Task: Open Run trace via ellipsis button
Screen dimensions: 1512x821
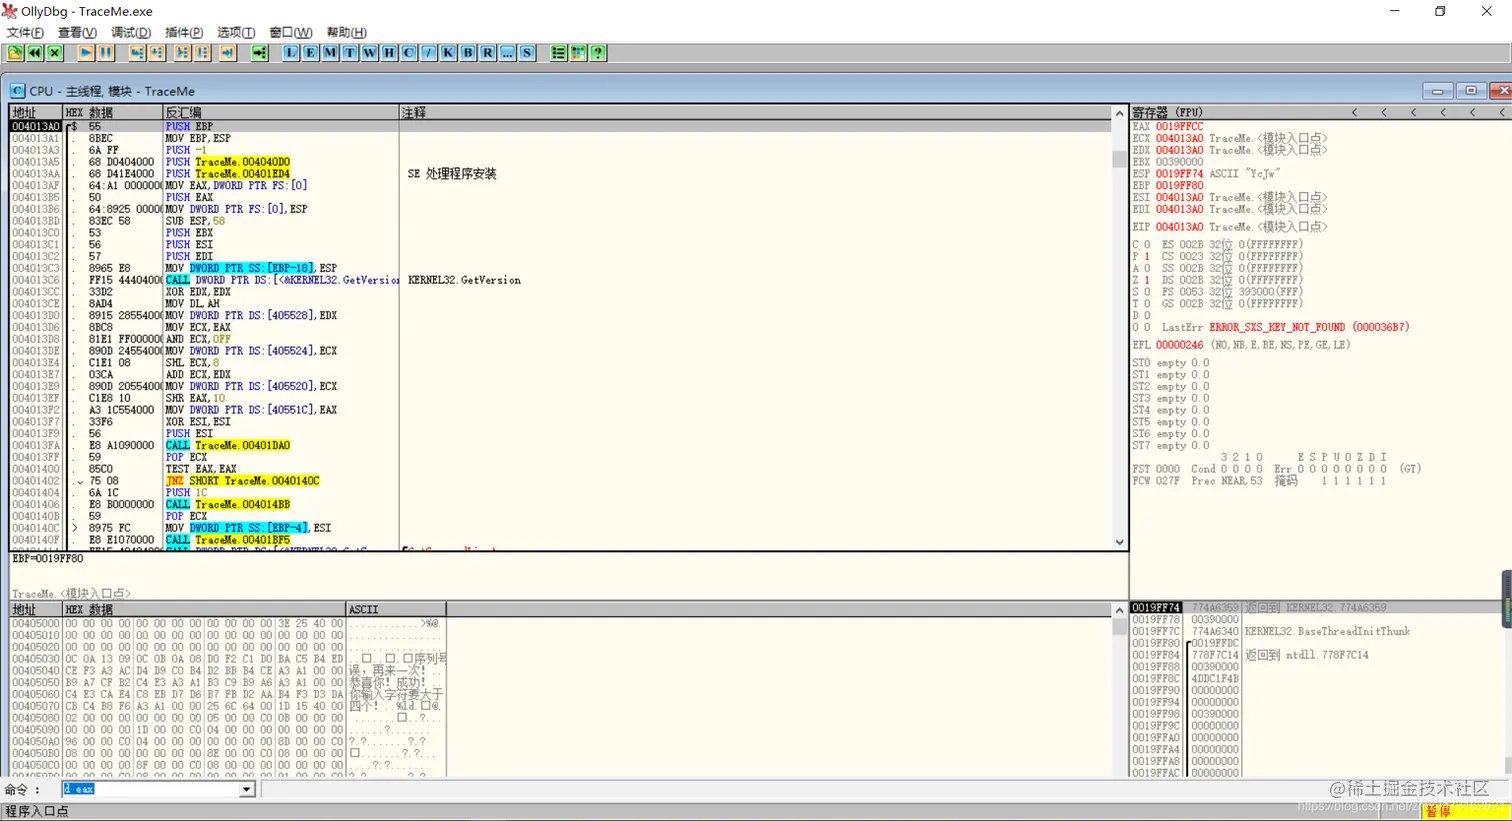Action: (508, 53)
